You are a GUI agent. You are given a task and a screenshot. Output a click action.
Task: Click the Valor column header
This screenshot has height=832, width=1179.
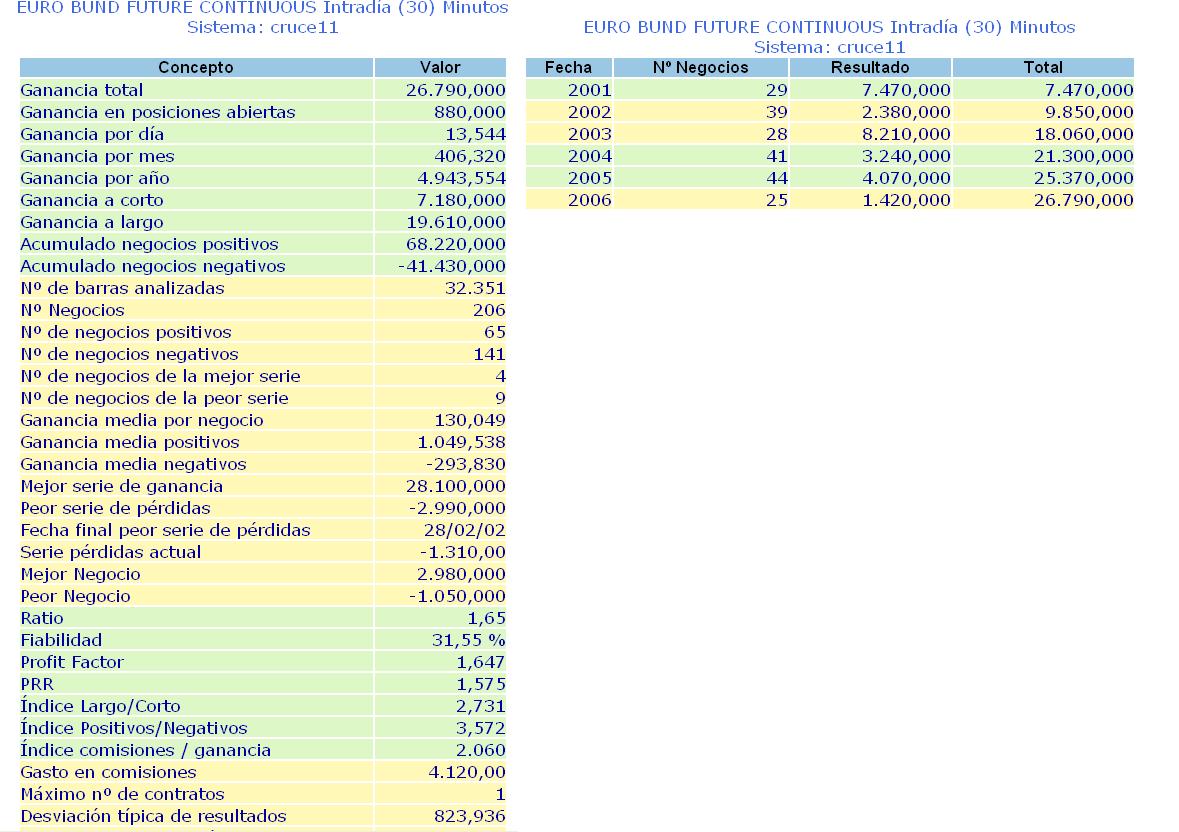441,68
